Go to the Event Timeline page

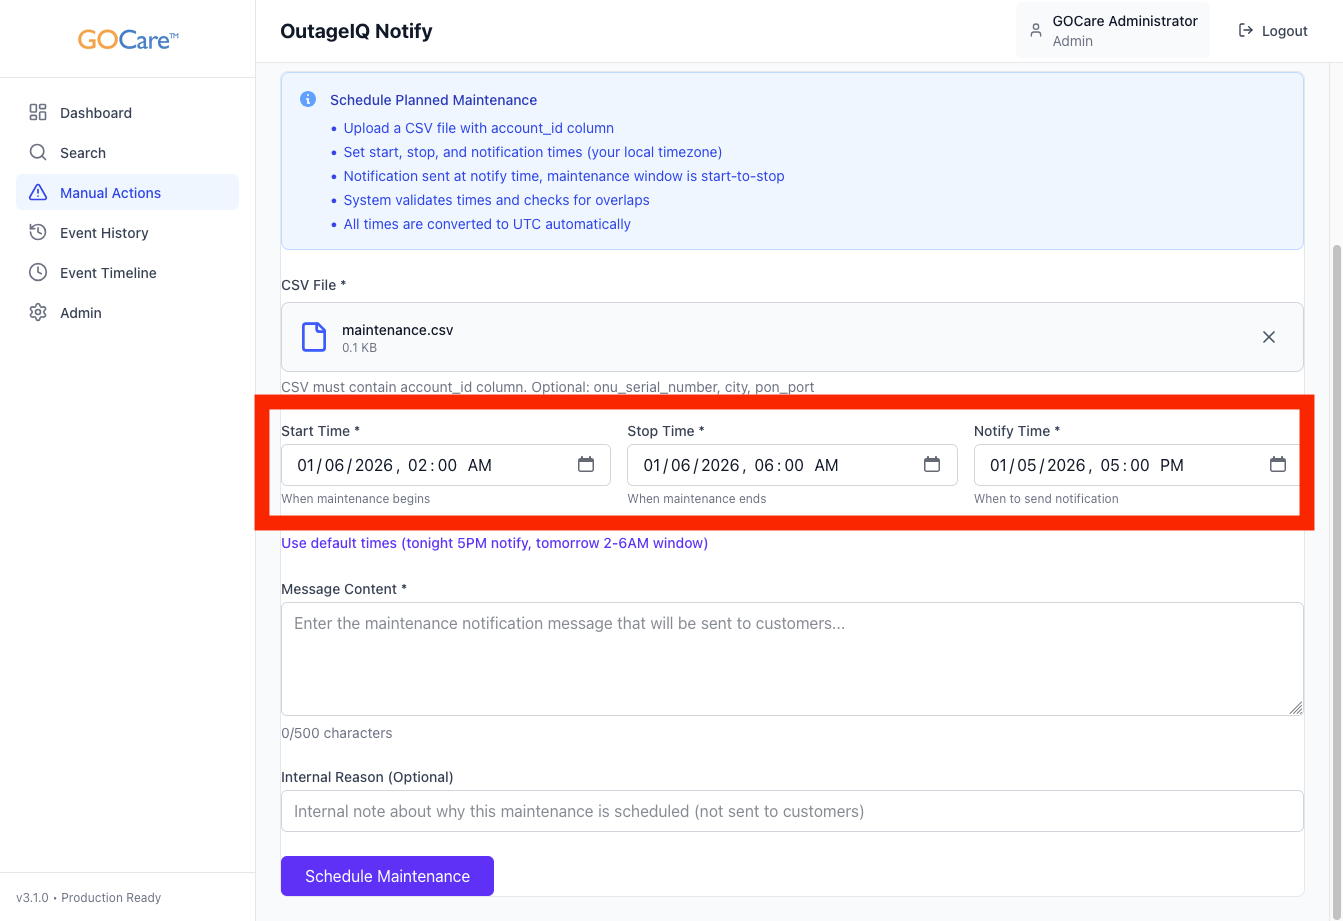click(x=108, y=273)
